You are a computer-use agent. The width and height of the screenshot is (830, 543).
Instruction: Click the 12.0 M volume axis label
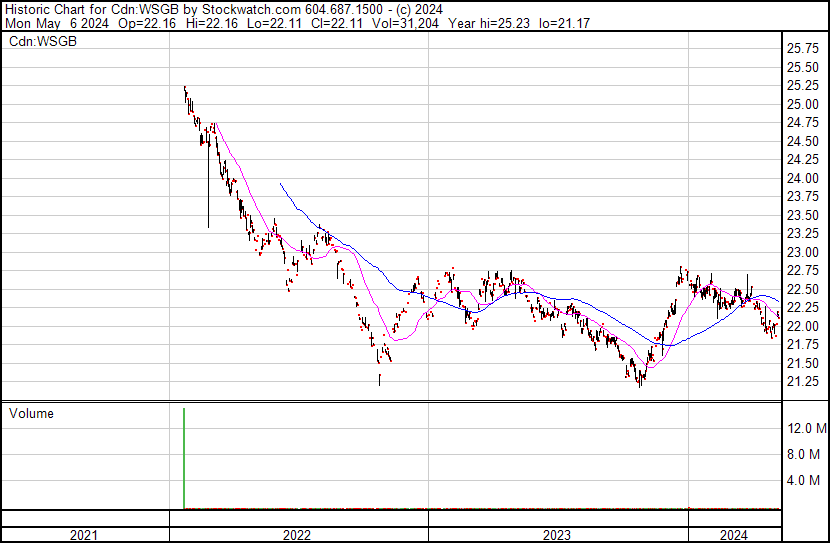point(807,428)
